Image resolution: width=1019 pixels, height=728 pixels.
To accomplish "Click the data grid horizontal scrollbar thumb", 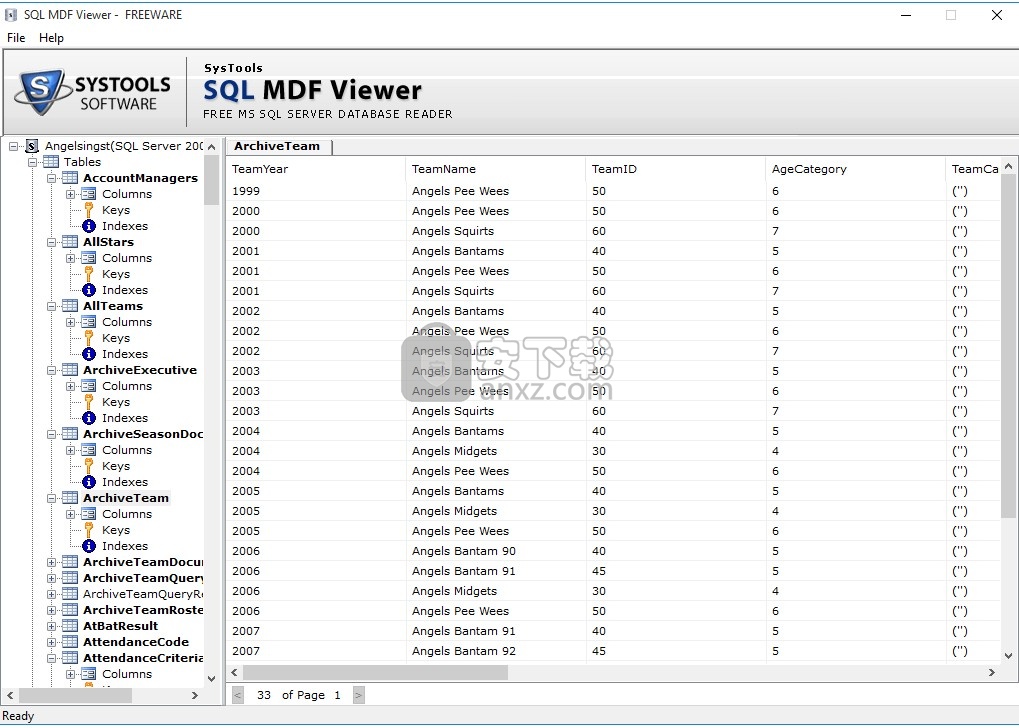I will 376,673.
